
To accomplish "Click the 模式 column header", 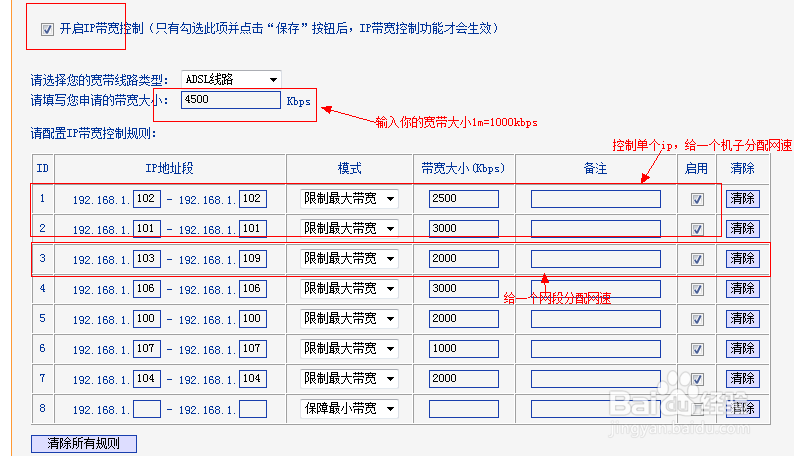I will click(349, 169).
